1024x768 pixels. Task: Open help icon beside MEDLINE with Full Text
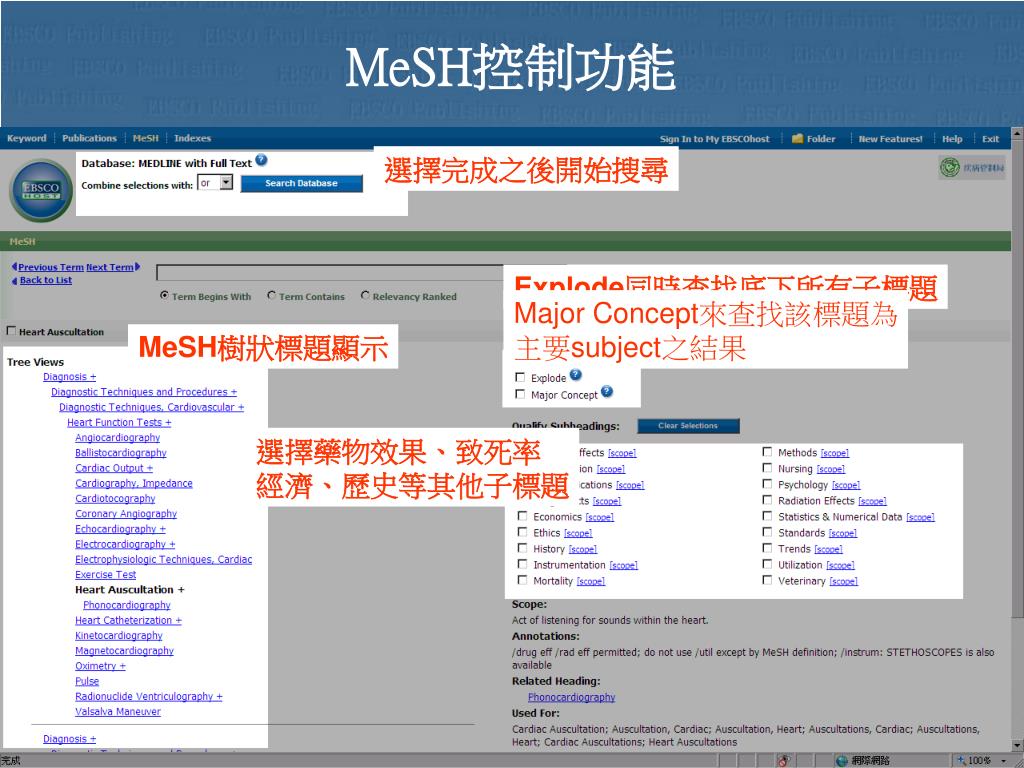pos(261,160)
